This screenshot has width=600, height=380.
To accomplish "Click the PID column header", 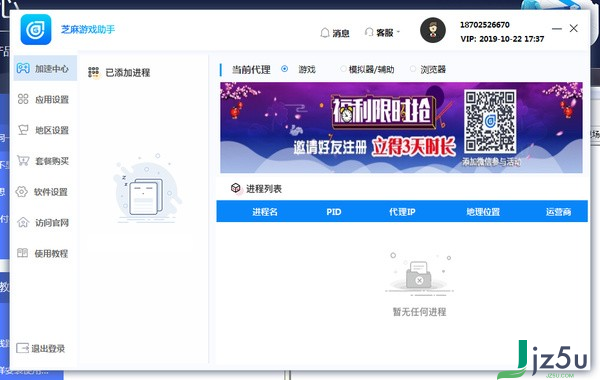I will coord(334,212).
